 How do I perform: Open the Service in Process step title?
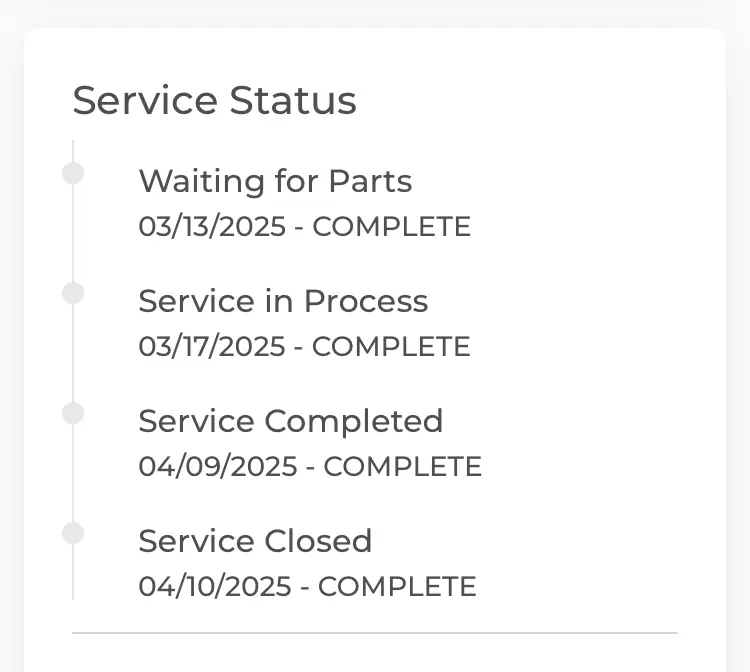pos(283,301)
